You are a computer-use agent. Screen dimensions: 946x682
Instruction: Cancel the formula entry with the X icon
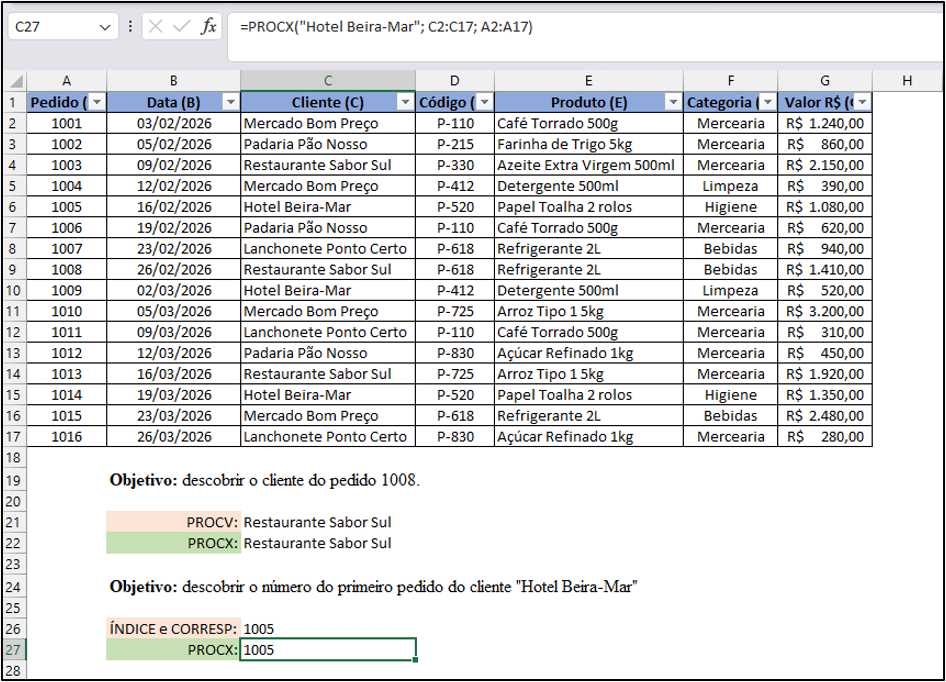pos(155,27)
